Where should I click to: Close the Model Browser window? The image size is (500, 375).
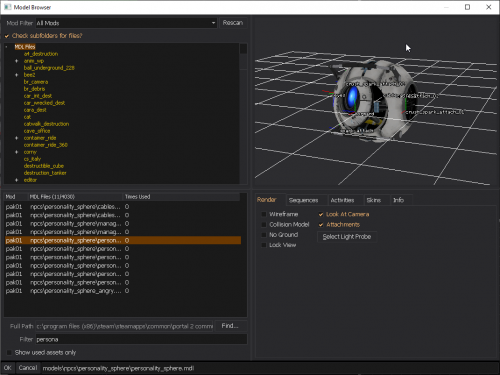[489, 7]
